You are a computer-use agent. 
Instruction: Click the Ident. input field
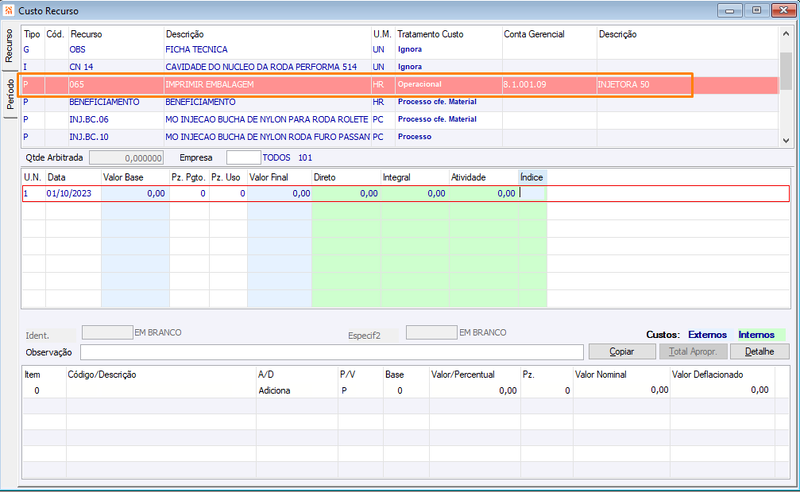(x=107, y=333)
